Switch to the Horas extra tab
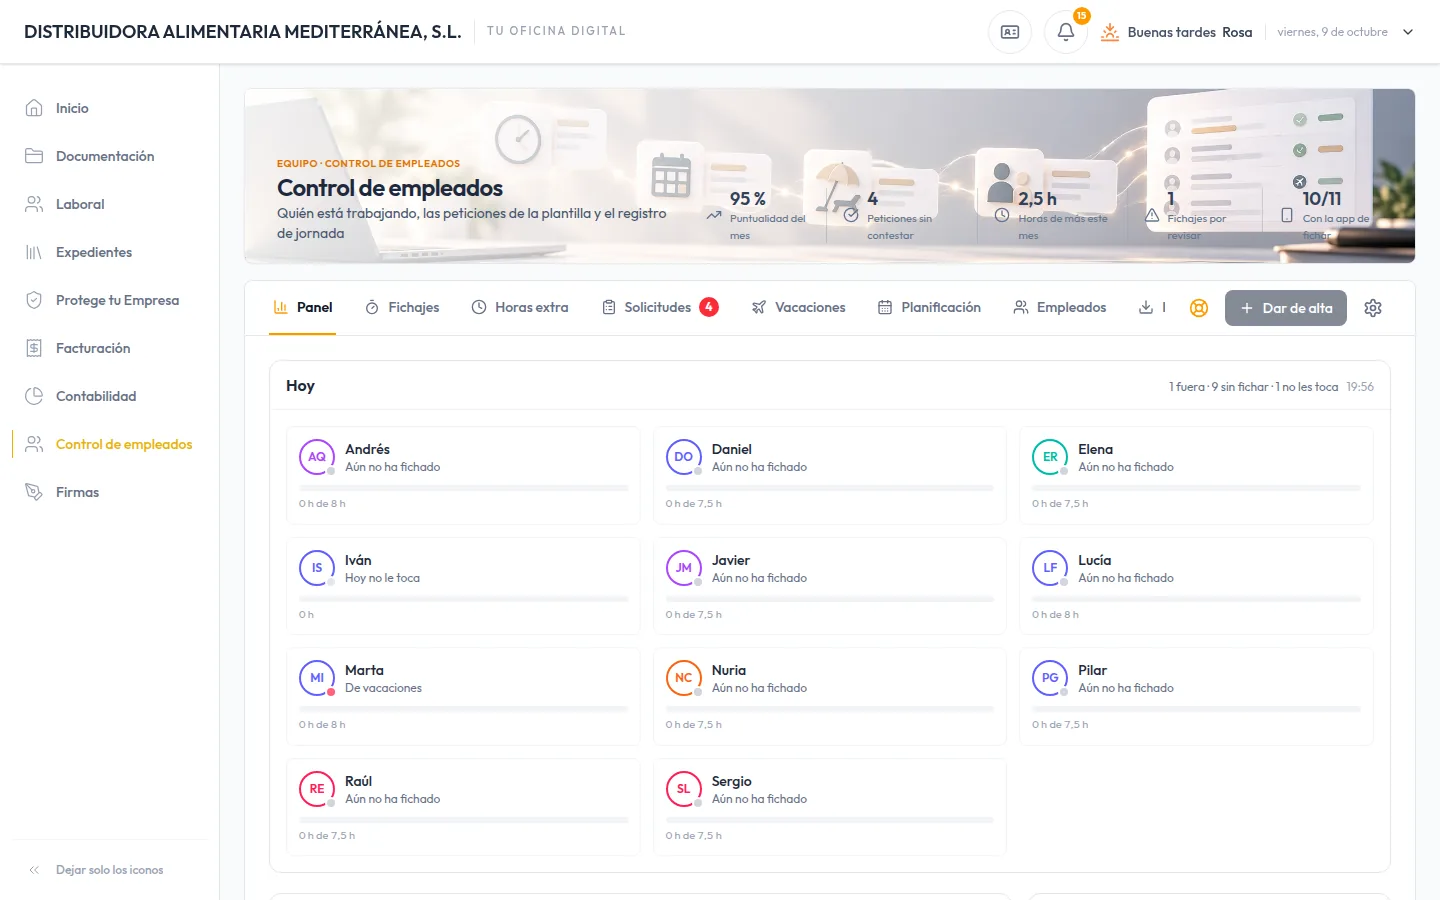1440x900 pixels. [520, 308]
